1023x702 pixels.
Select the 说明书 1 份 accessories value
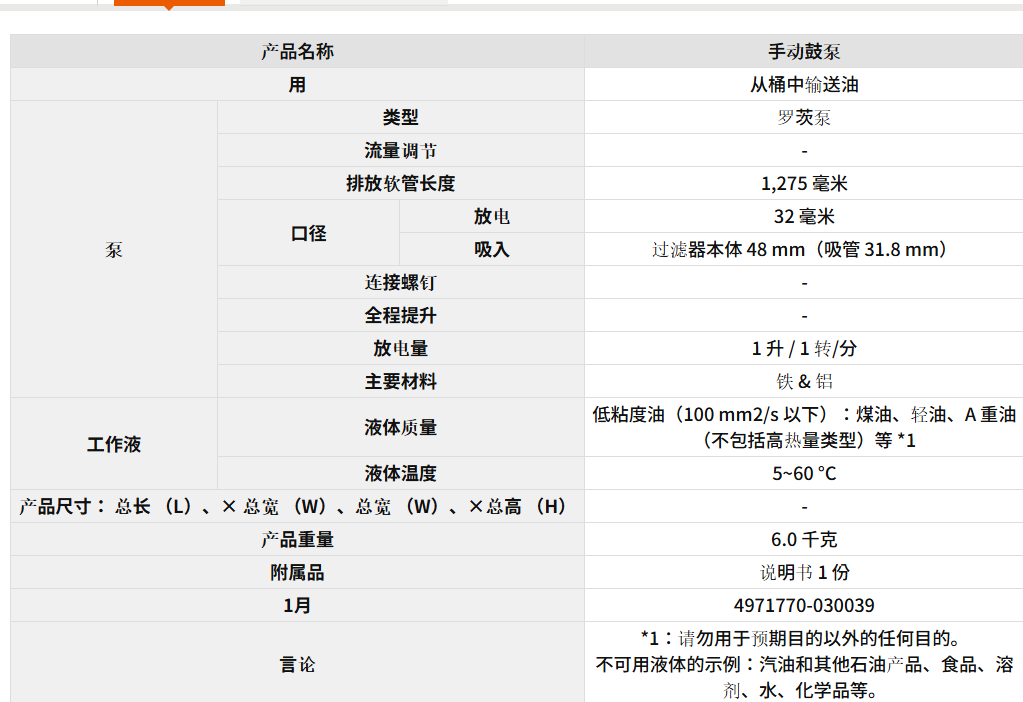point(803,572)
